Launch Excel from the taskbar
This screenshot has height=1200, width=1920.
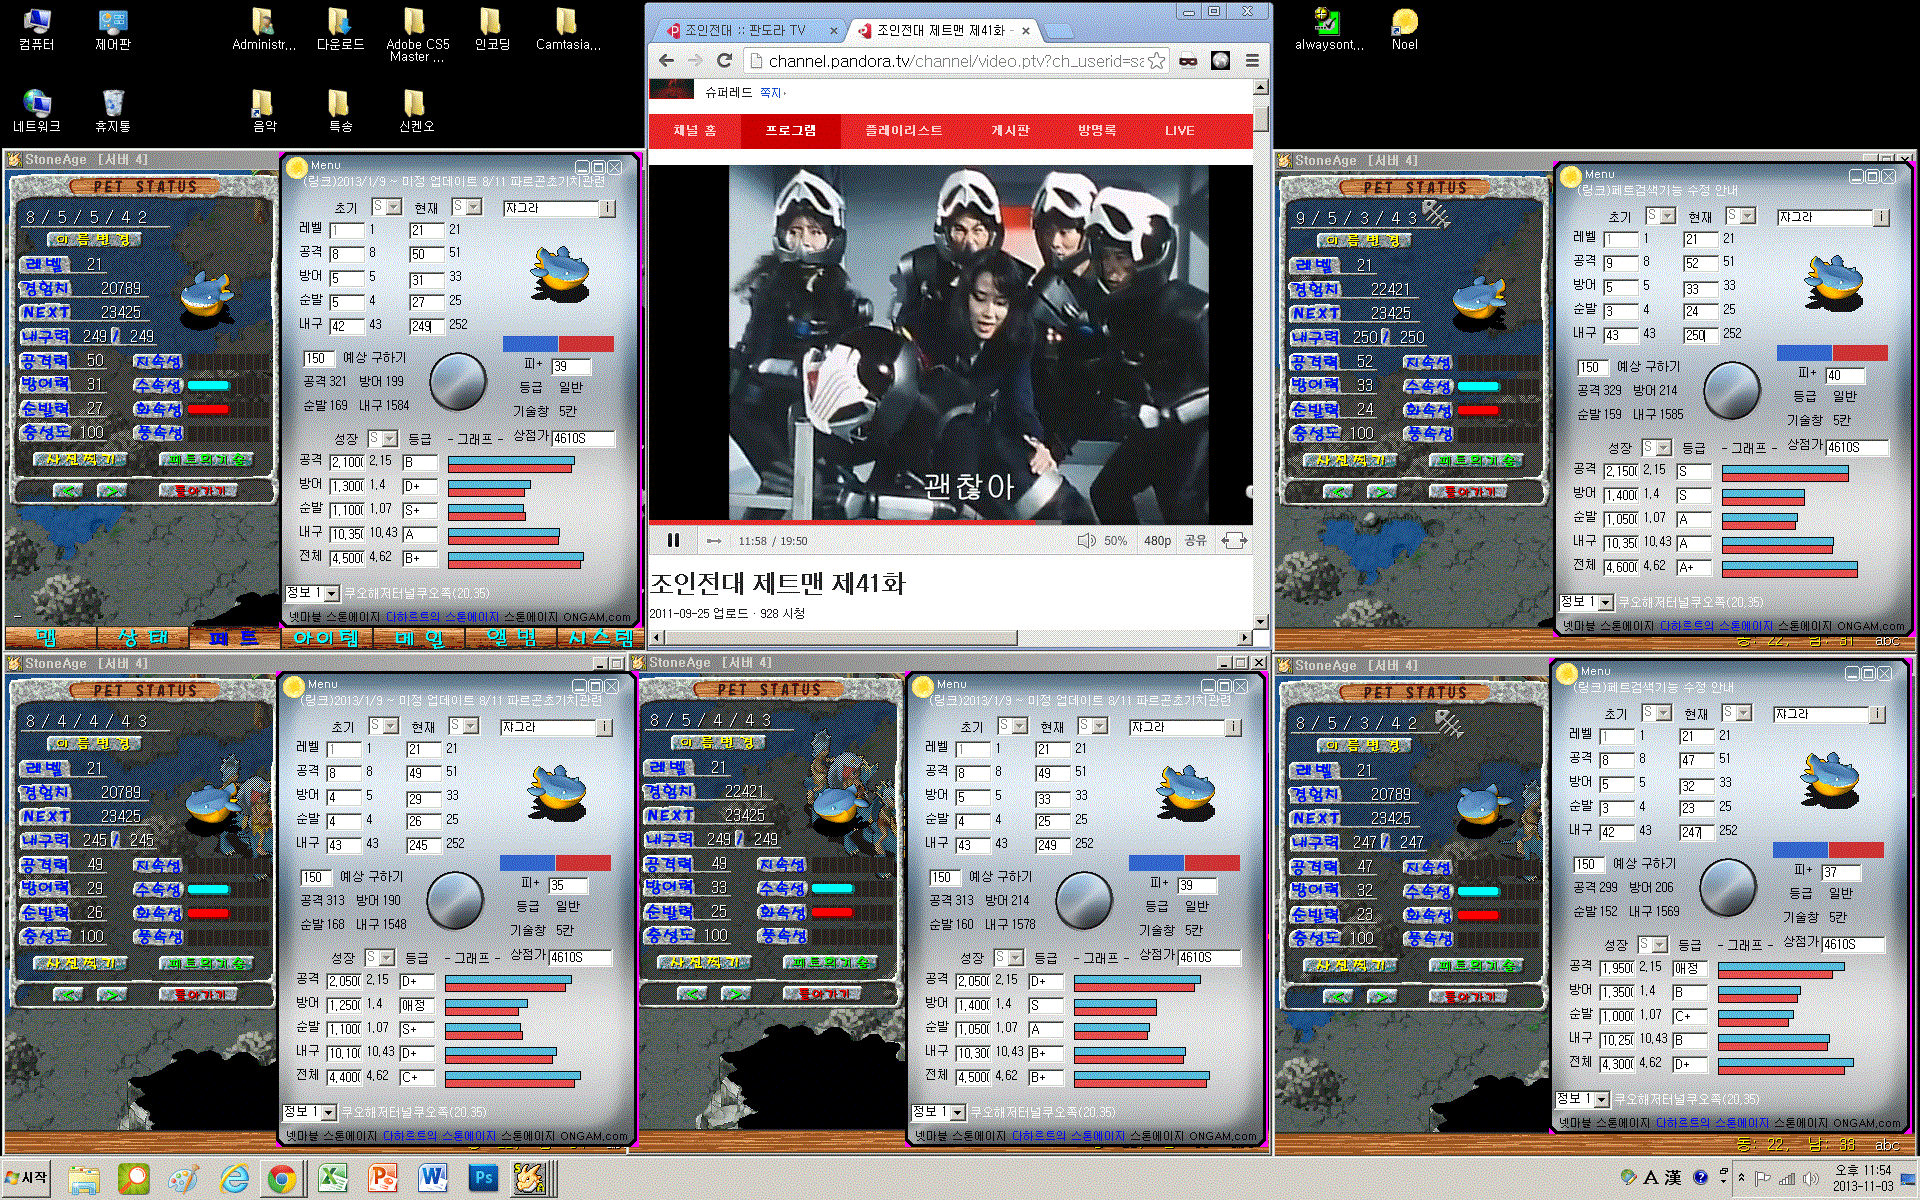click(x=333, y=1178)
